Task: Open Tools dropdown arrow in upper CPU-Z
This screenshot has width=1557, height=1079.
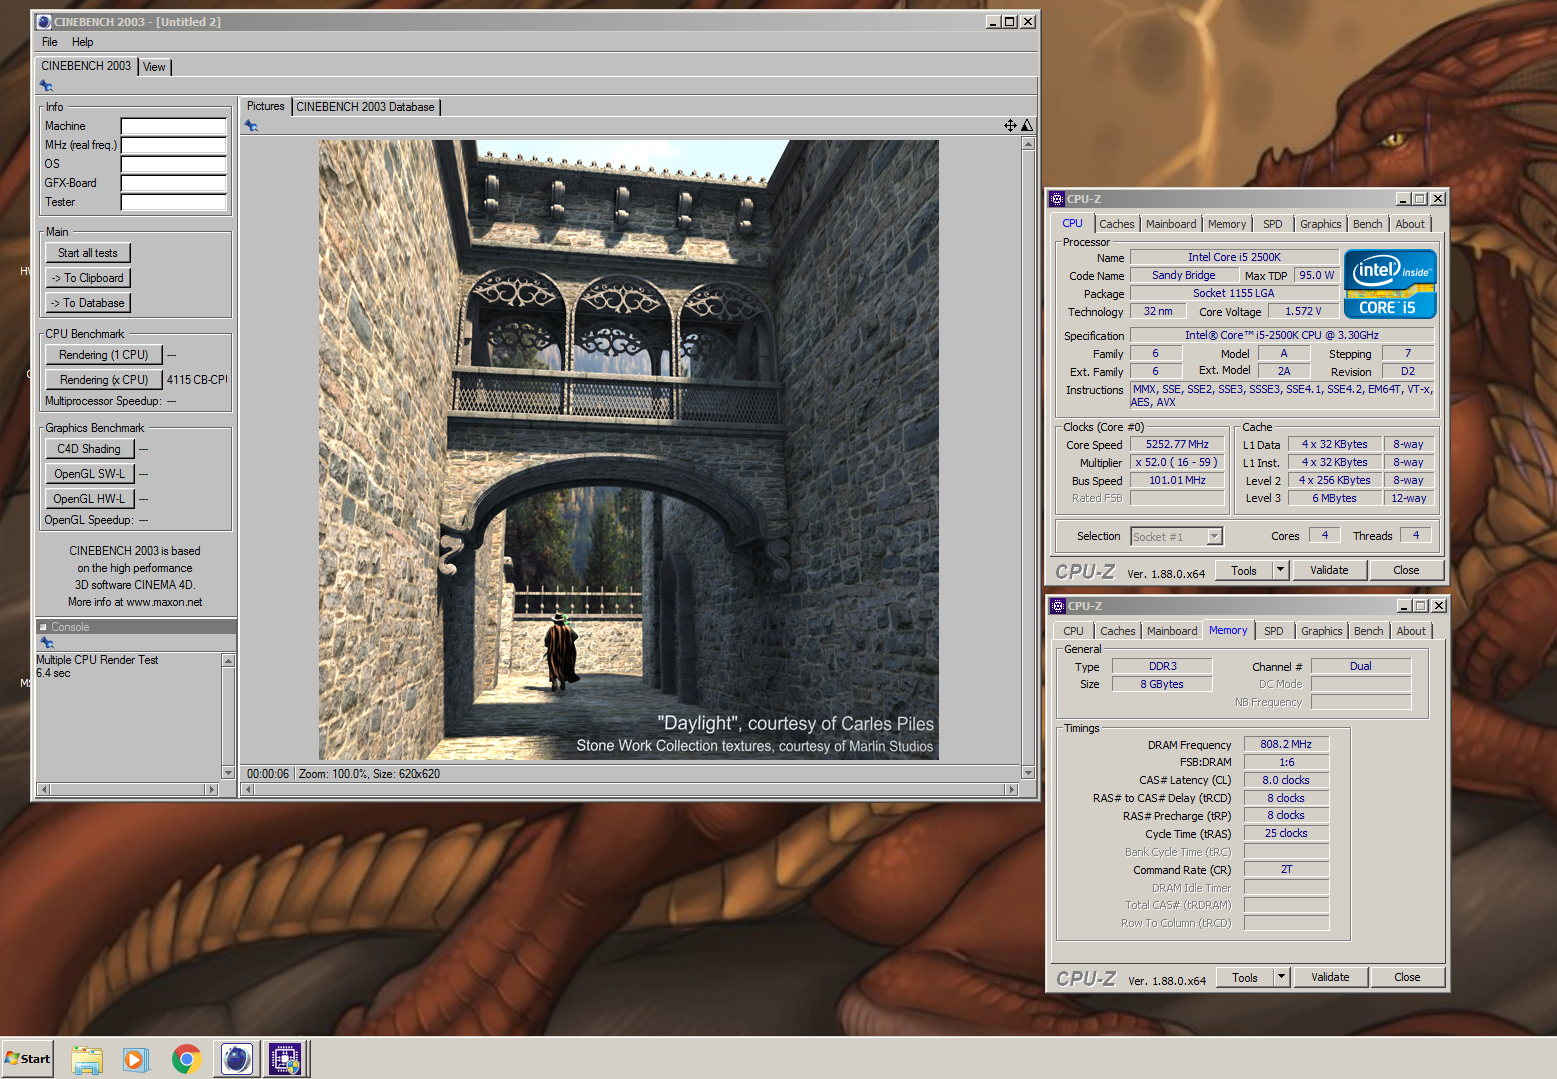Action: [1280, 570]
